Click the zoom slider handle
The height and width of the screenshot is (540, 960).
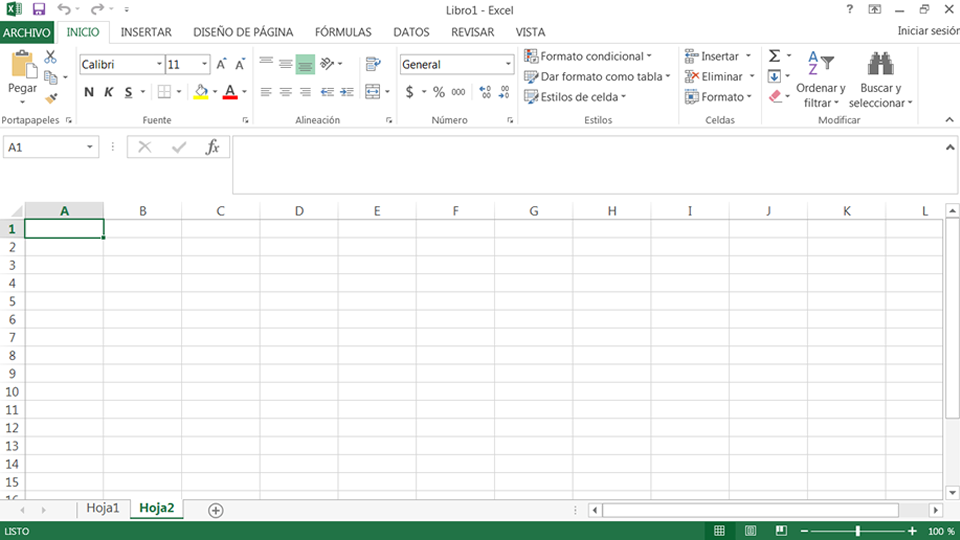tap(857, 531)
